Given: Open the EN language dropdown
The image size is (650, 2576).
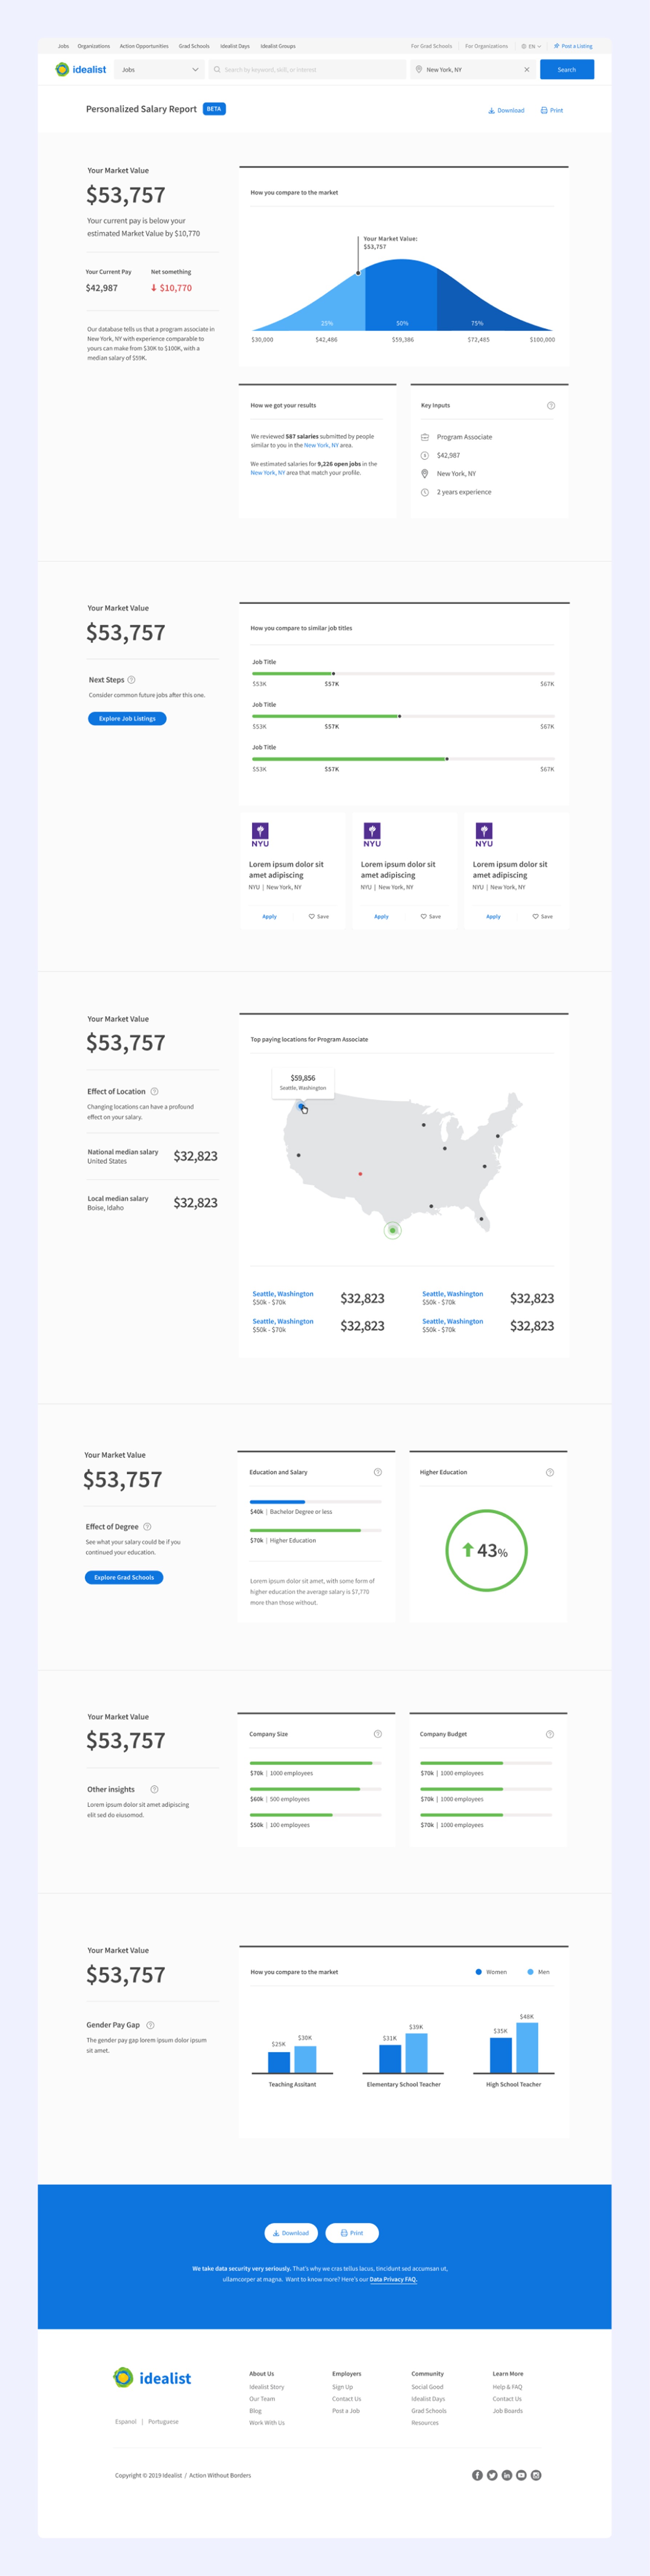Looking at the screenshot, I should click(x=531, y=46).
